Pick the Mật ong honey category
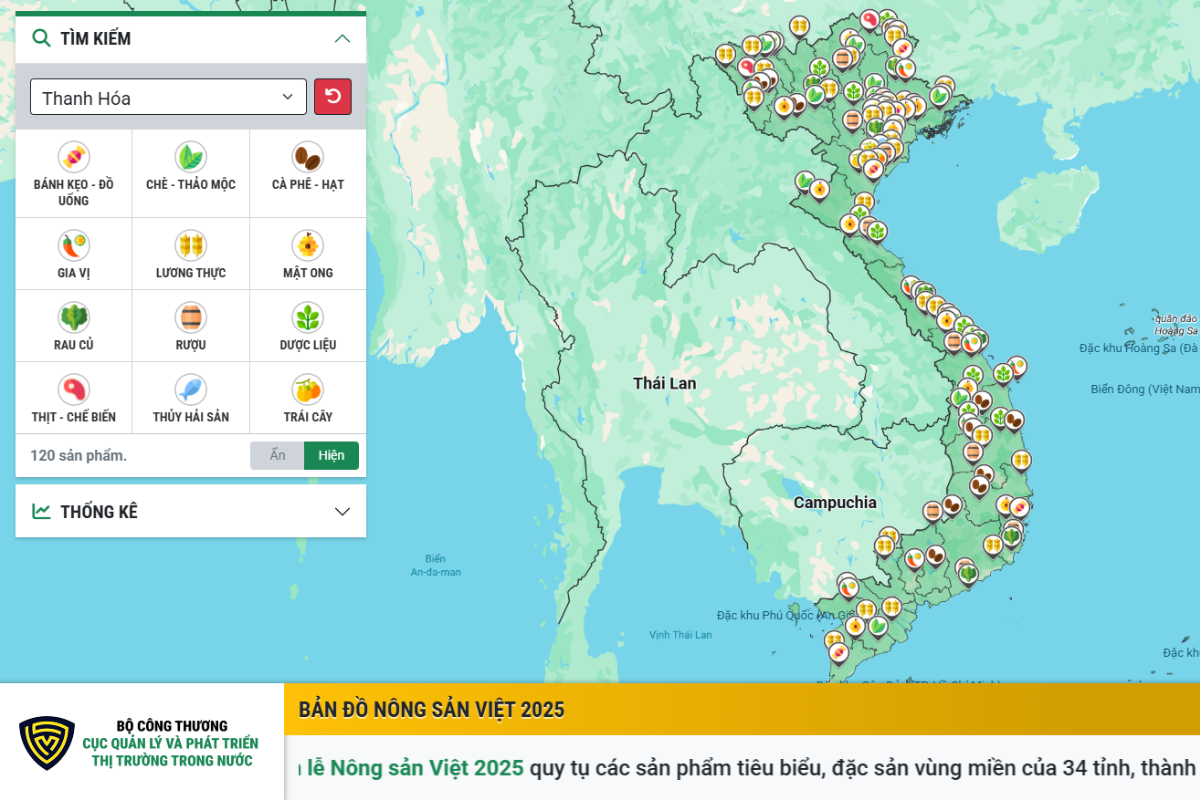Viewport: 1200px width, 800px height. pos(307,245)
